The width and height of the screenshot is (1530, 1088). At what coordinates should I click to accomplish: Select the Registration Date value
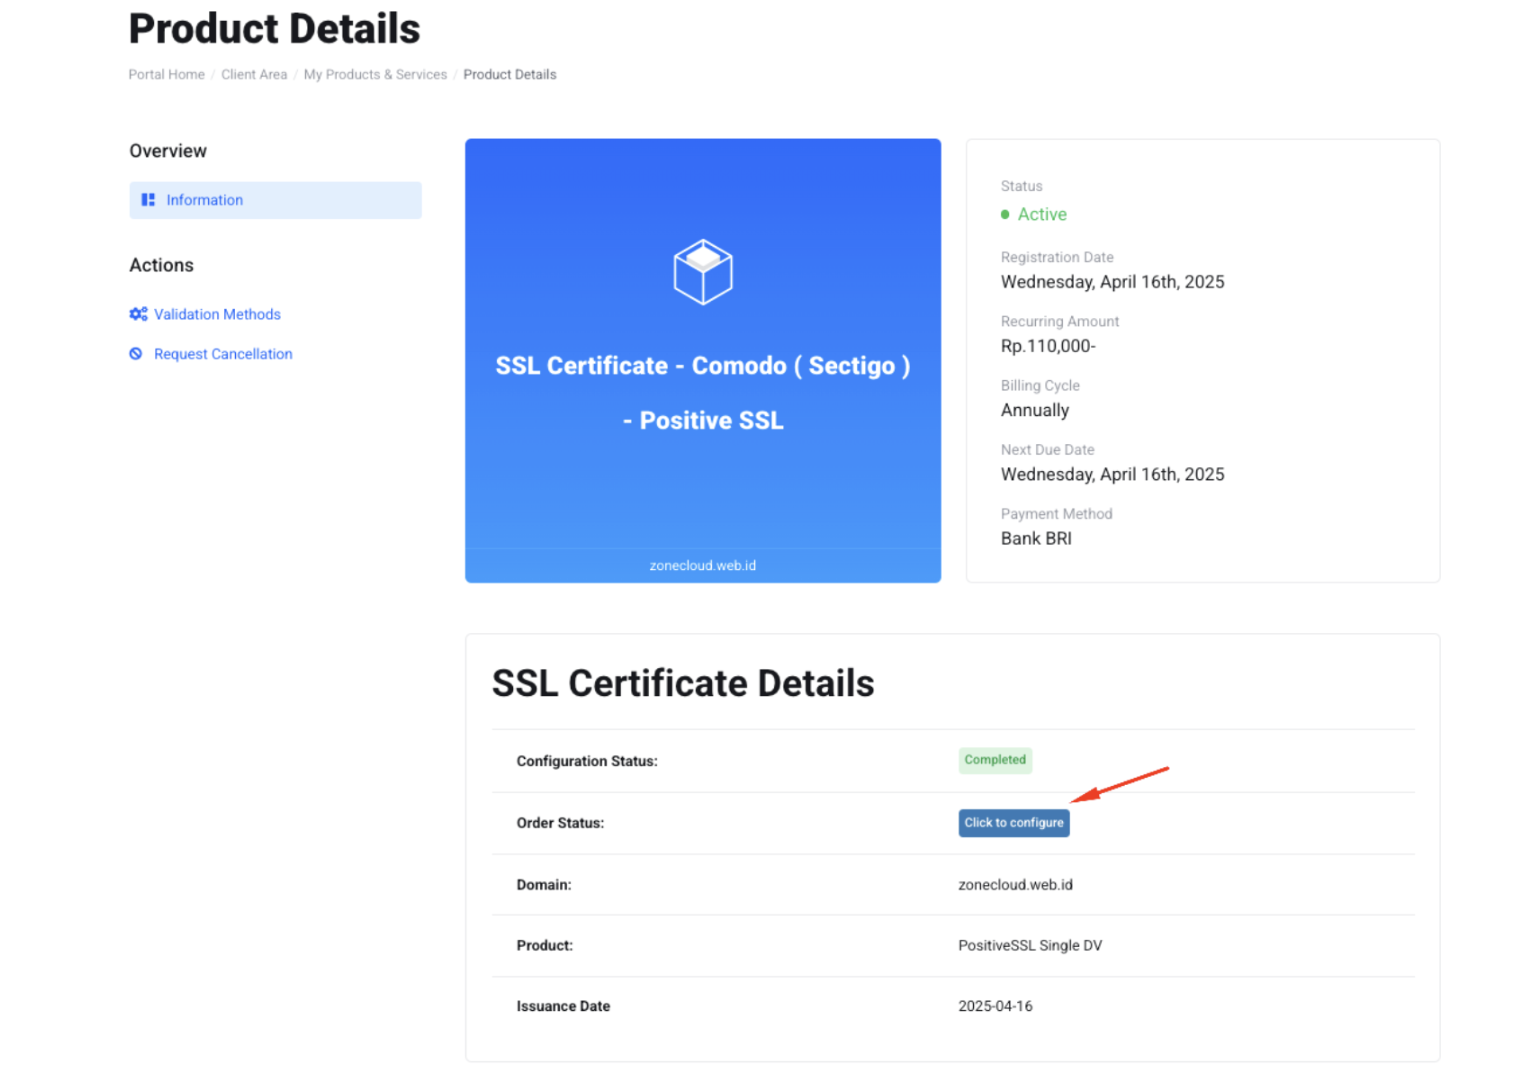point(1112,282)
